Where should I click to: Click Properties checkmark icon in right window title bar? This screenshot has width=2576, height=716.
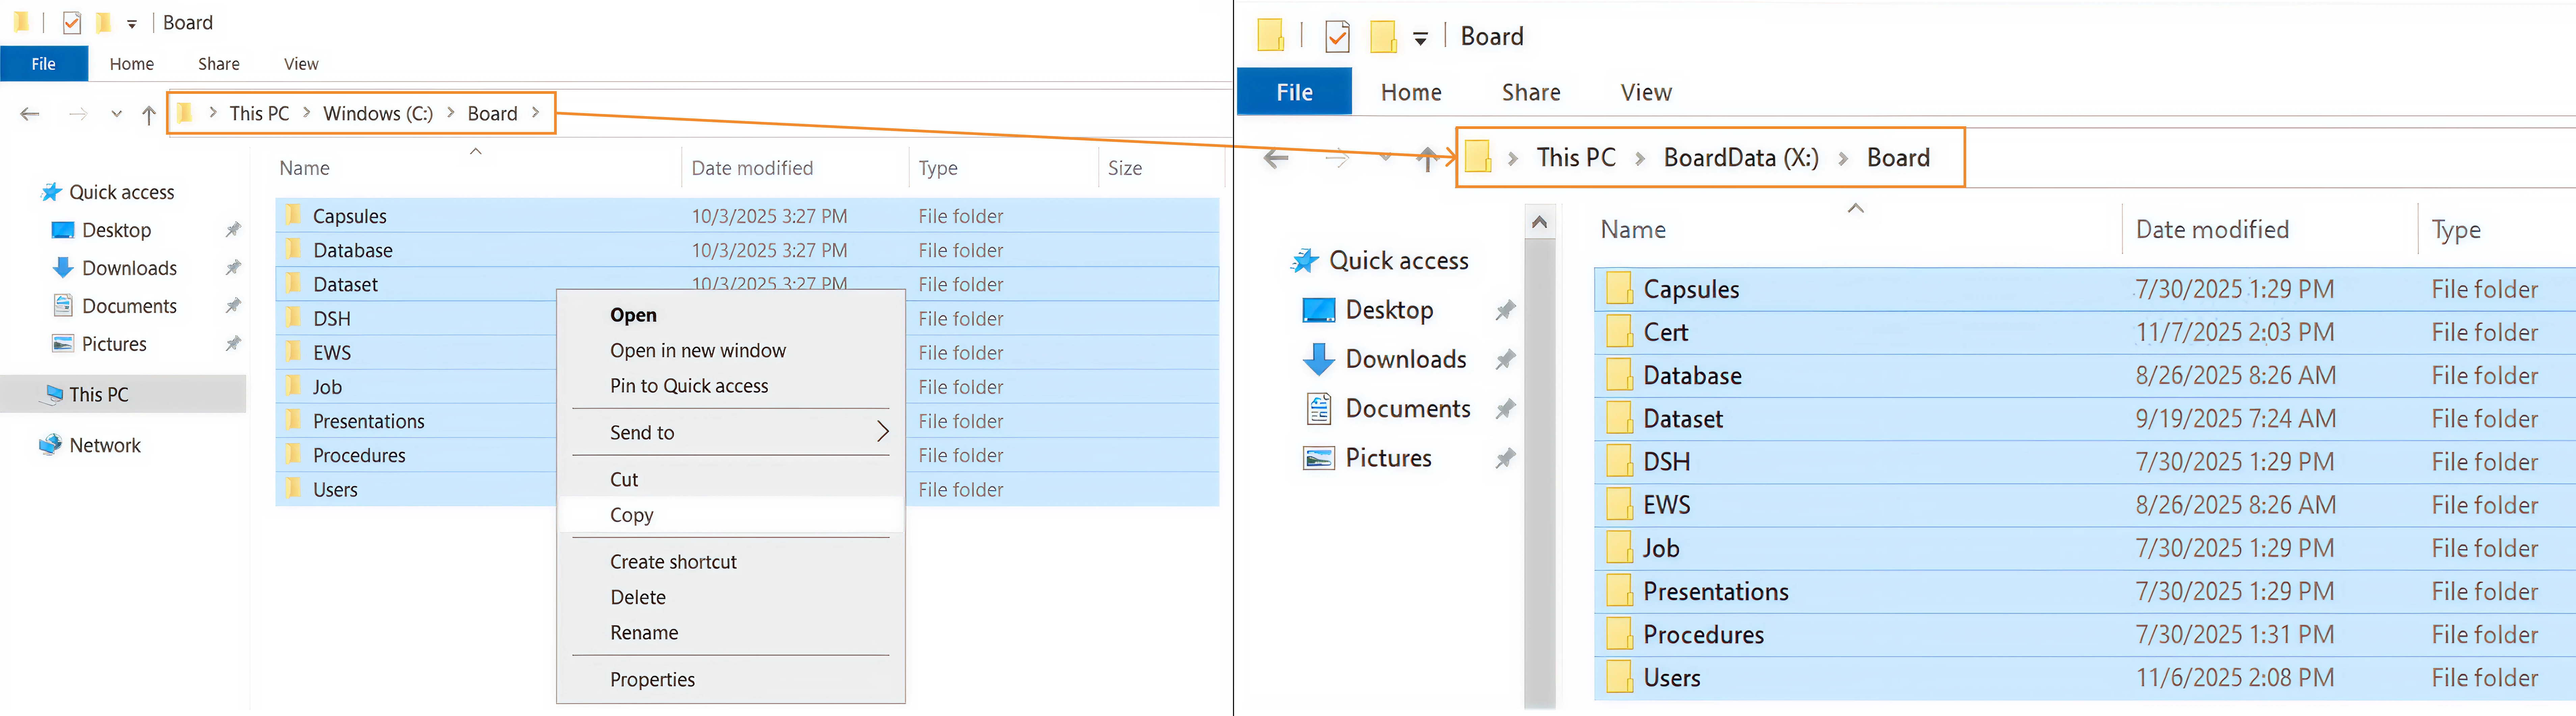1337,37
